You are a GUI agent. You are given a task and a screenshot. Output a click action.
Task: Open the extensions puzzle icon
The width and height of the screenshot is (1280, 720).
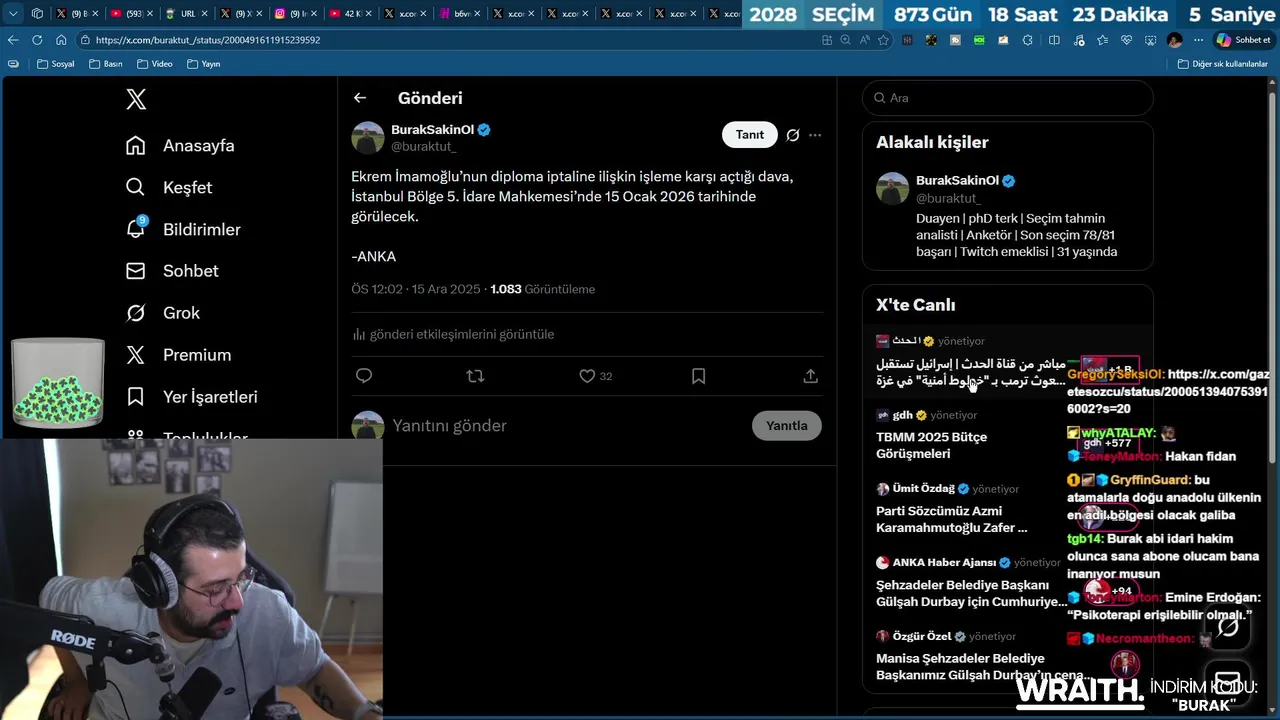click(1028, 40)
